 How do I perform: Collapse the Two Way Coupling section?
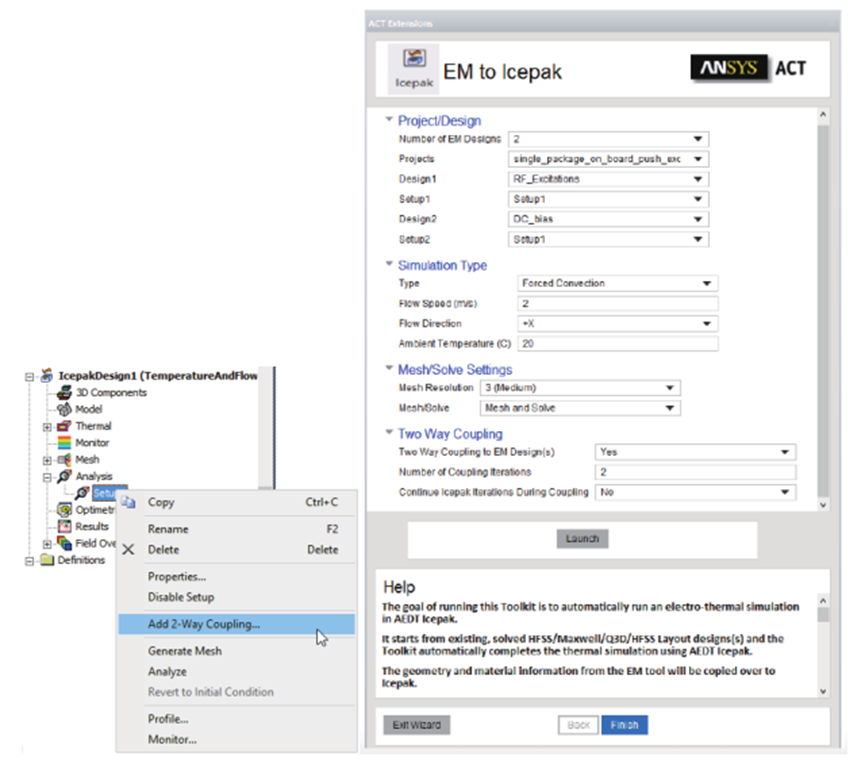point(389,433)
